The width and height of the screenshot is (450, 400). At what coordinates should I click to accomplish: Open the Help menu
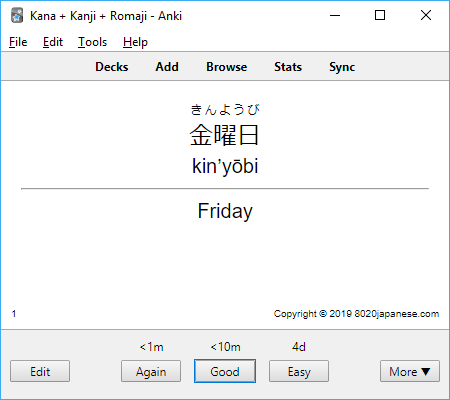pyautogui.click(x=135, y=42)
